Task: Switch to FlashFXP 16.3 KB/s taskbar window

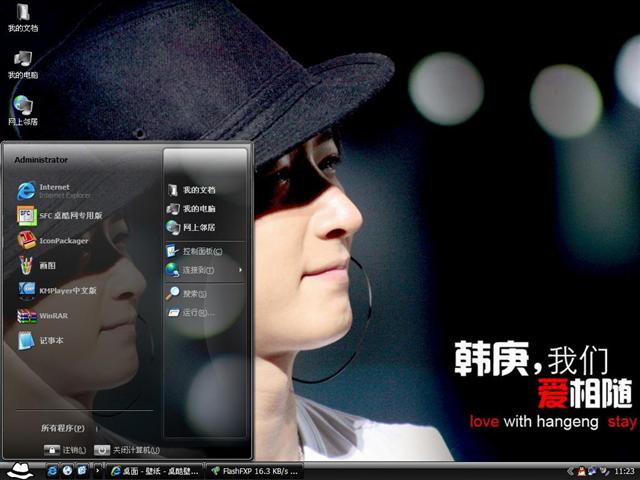Action: pyautogui.click(x=255, y=471)
